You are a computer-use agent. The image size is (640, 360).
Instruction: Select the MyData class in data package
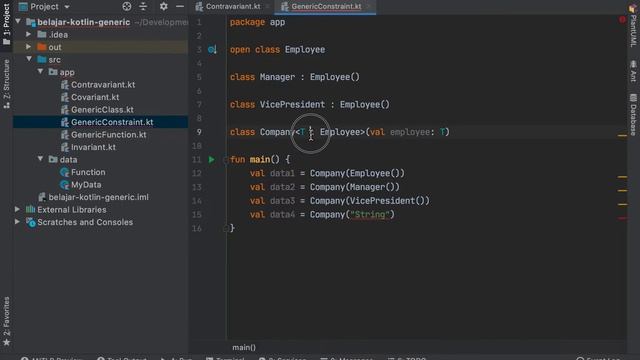pyautogui.click(x=86, y=184)
